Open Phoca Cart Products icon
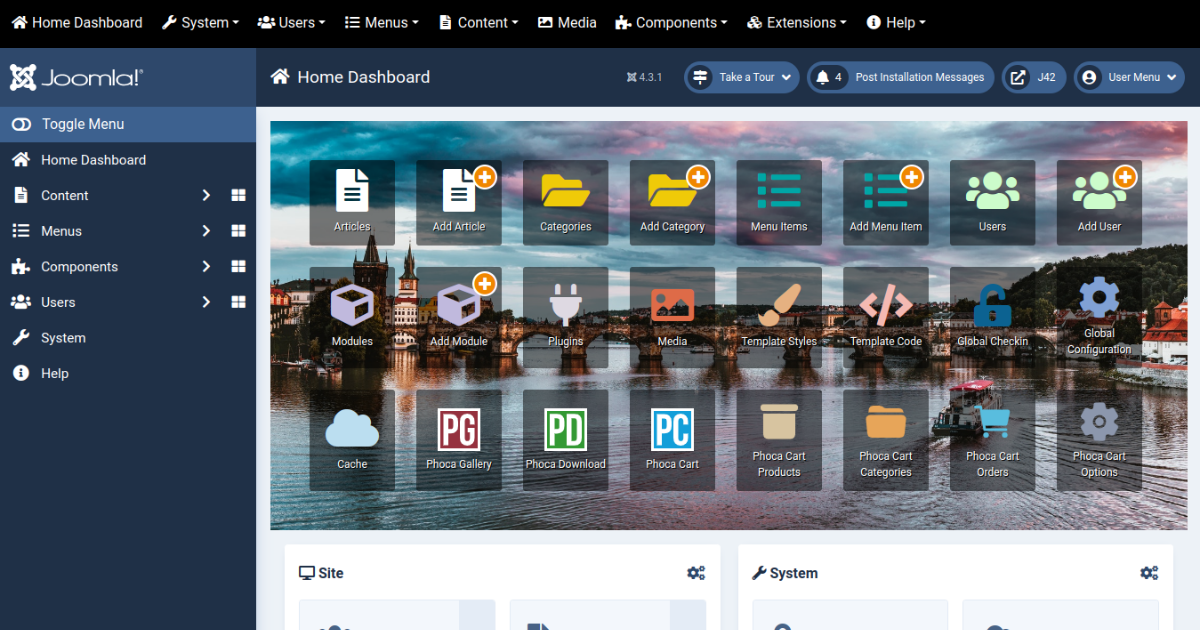 [x=779, y=440]
